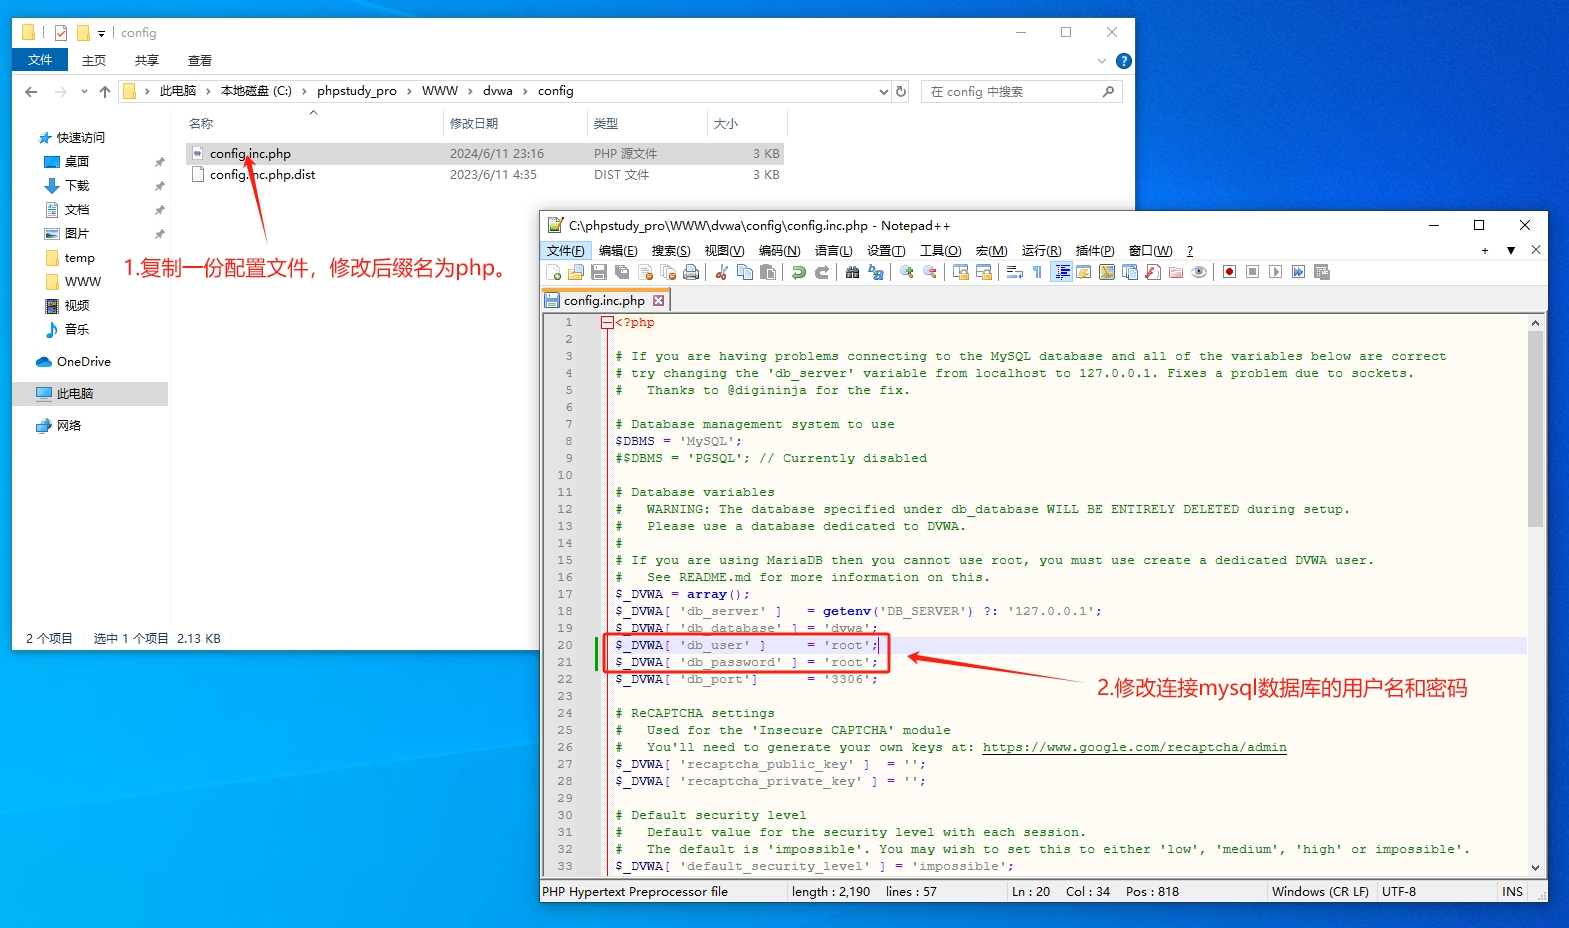Open the 搜索(S) menu
This screenshot has width=1569, height=928.
pos(671,251)
